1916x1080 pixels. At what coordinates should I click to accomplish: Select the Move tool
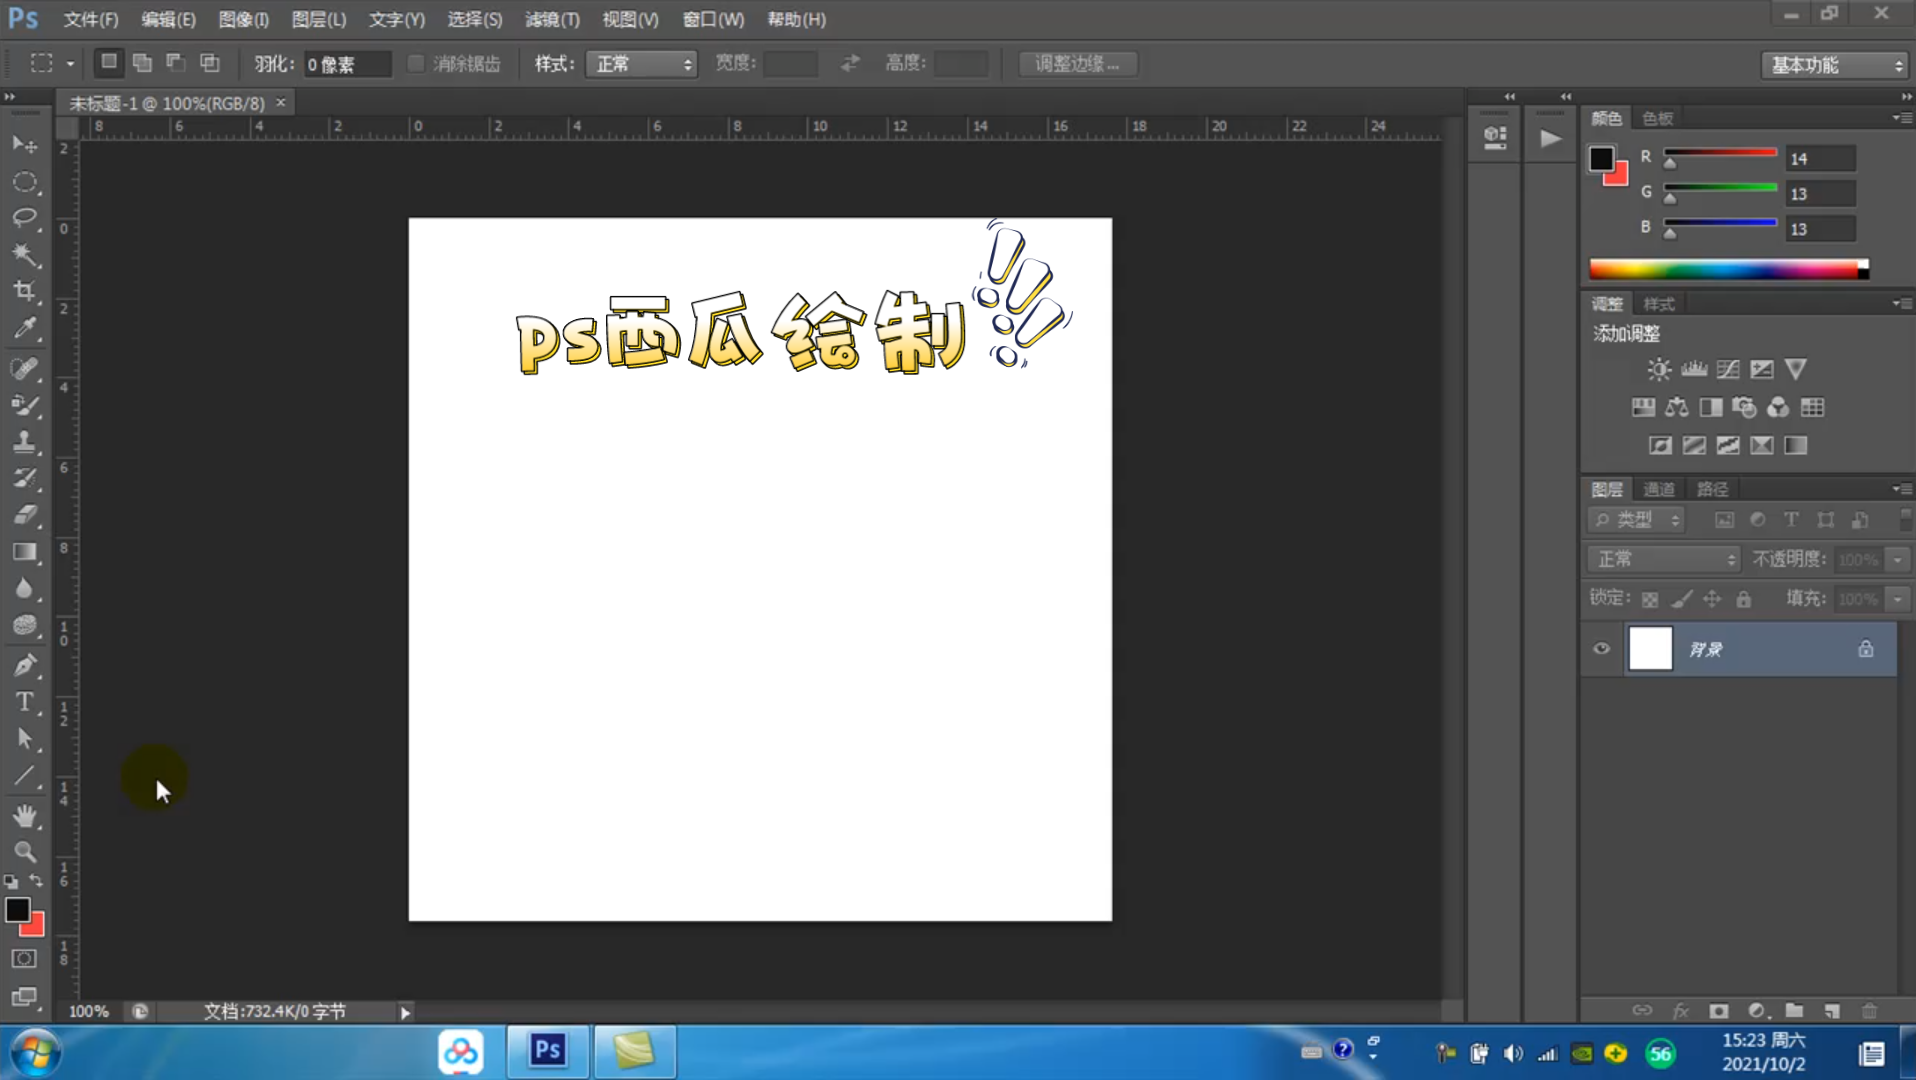pos(25,145)
